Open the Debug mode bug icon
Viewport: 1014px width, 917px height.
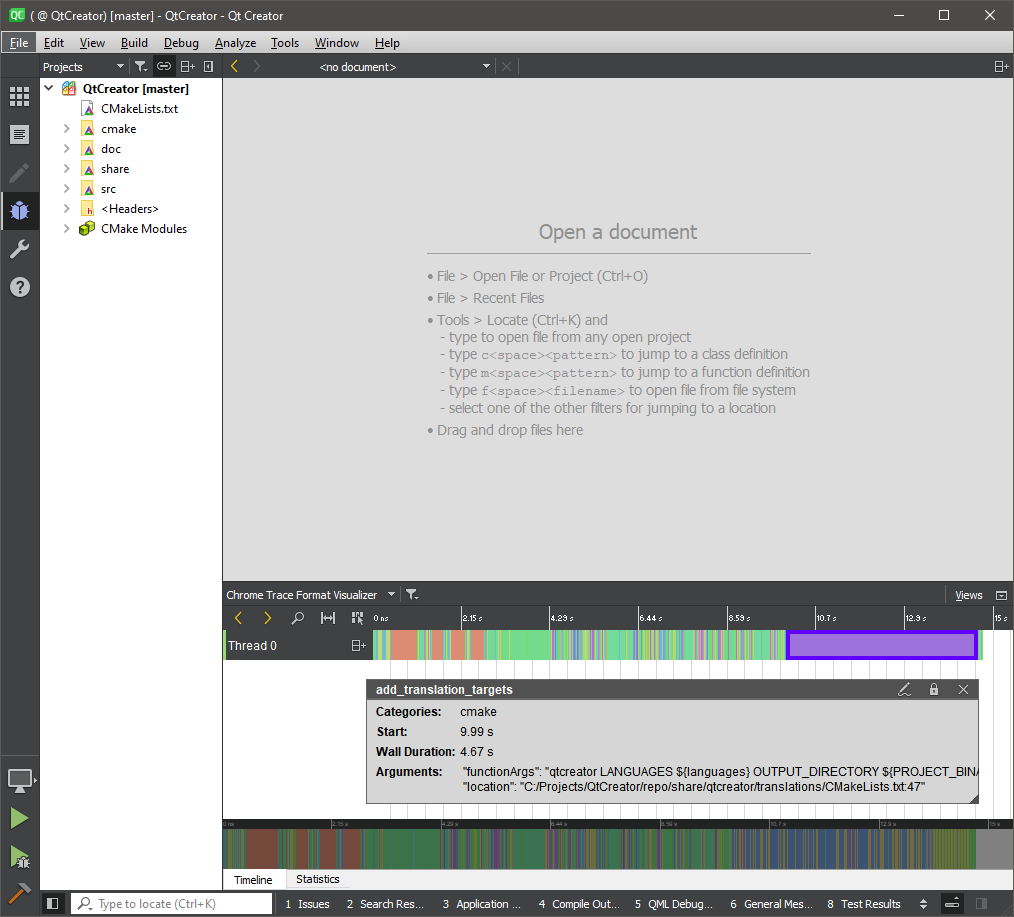[19, 211]
